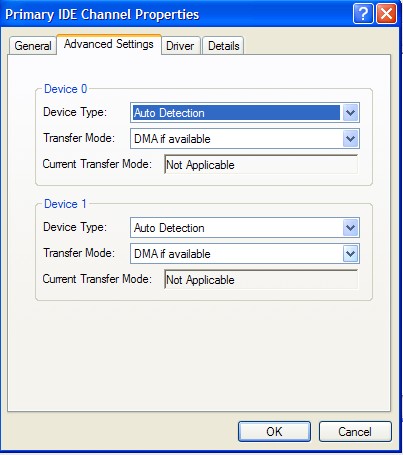
Task: Open Device 0 Transfer Mode dropdown arrow
Action: tap(350, 138)
